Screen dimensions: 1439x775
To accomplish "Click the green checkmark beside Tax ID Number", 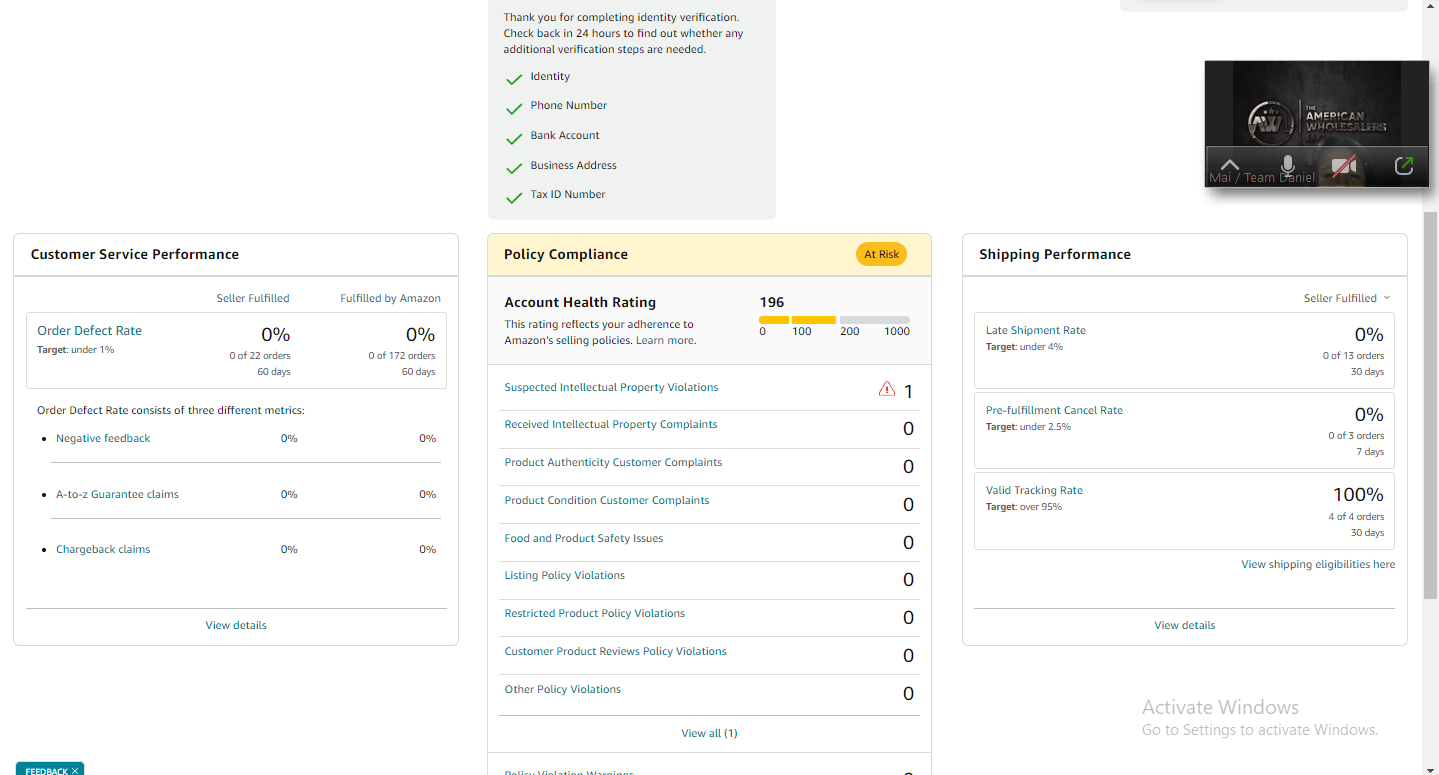I will coord(514,197).
